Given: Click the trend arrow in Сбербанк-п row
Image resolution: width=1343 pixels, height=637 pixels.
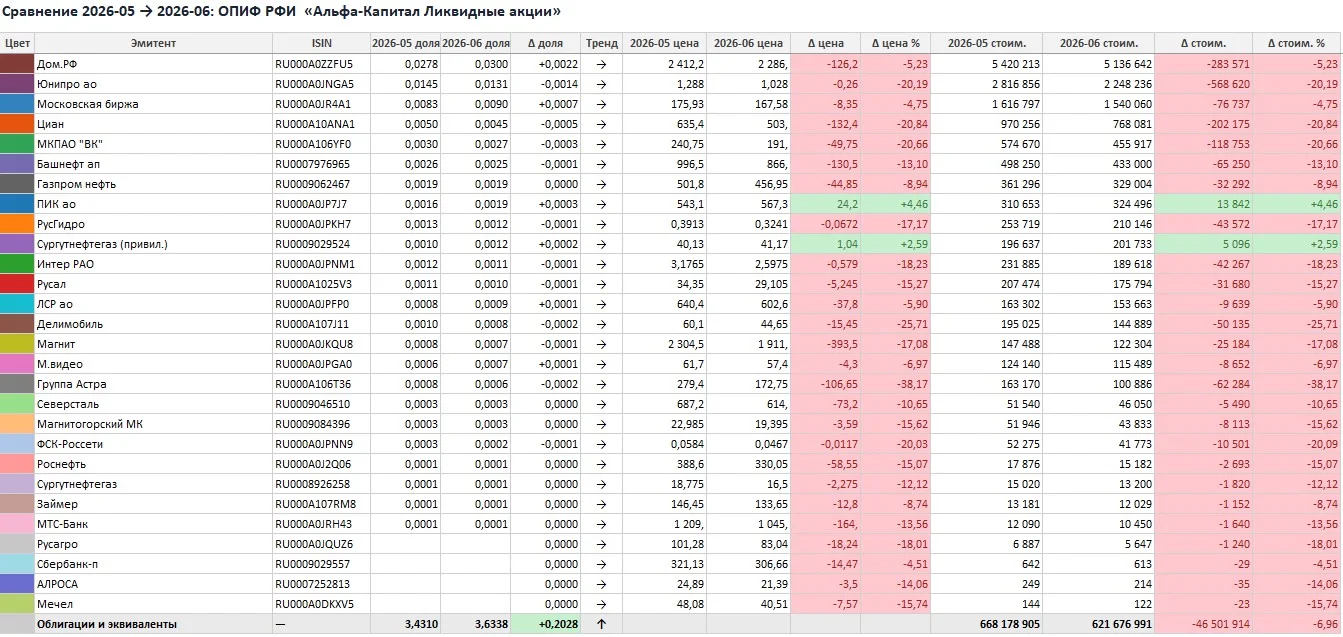Looking at the screenshot, I should click(x=601, y=564).
